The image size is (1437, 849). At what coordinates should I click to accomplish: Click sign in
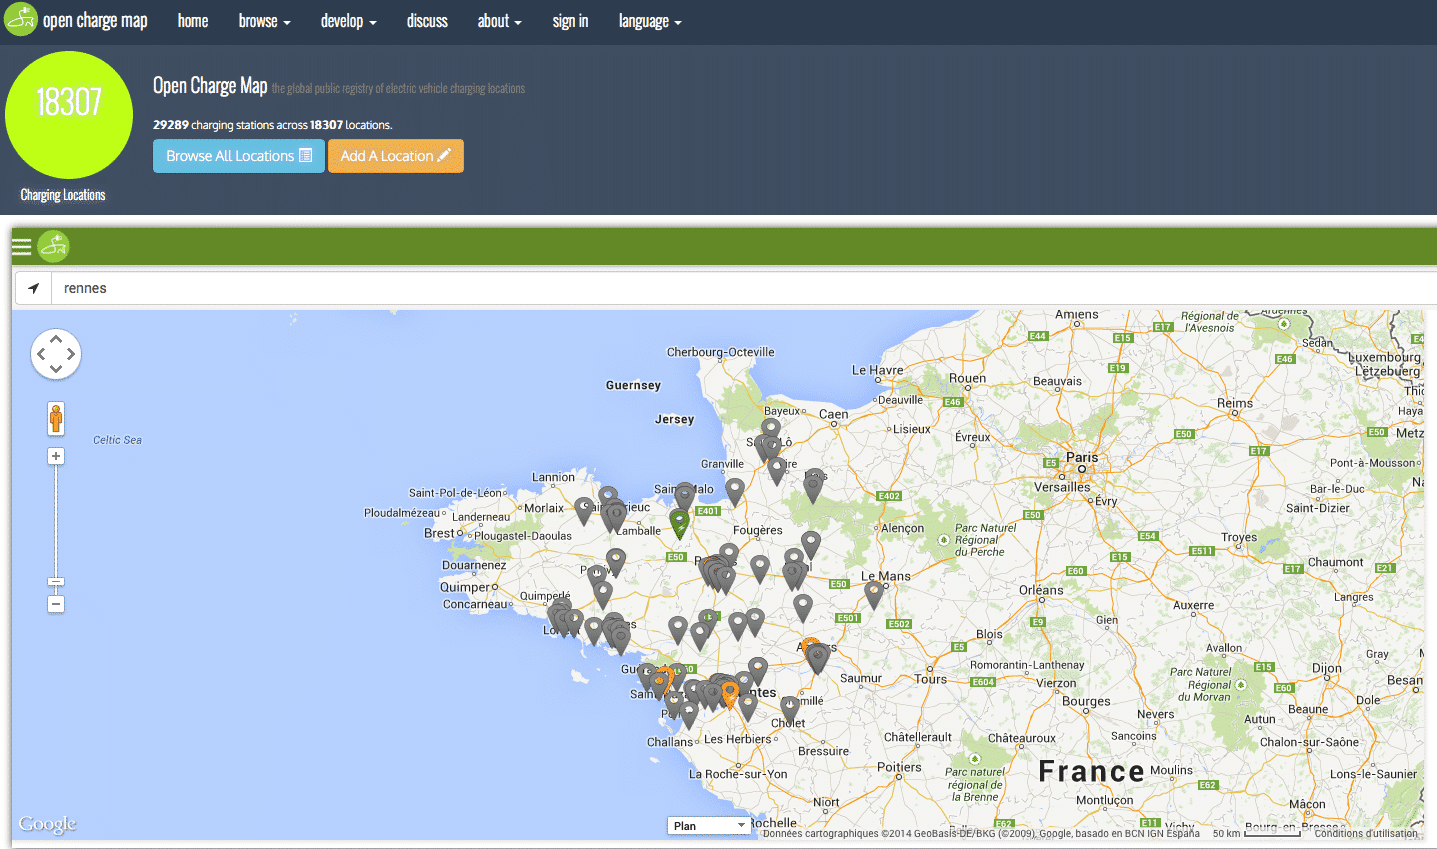click(570, 21)
